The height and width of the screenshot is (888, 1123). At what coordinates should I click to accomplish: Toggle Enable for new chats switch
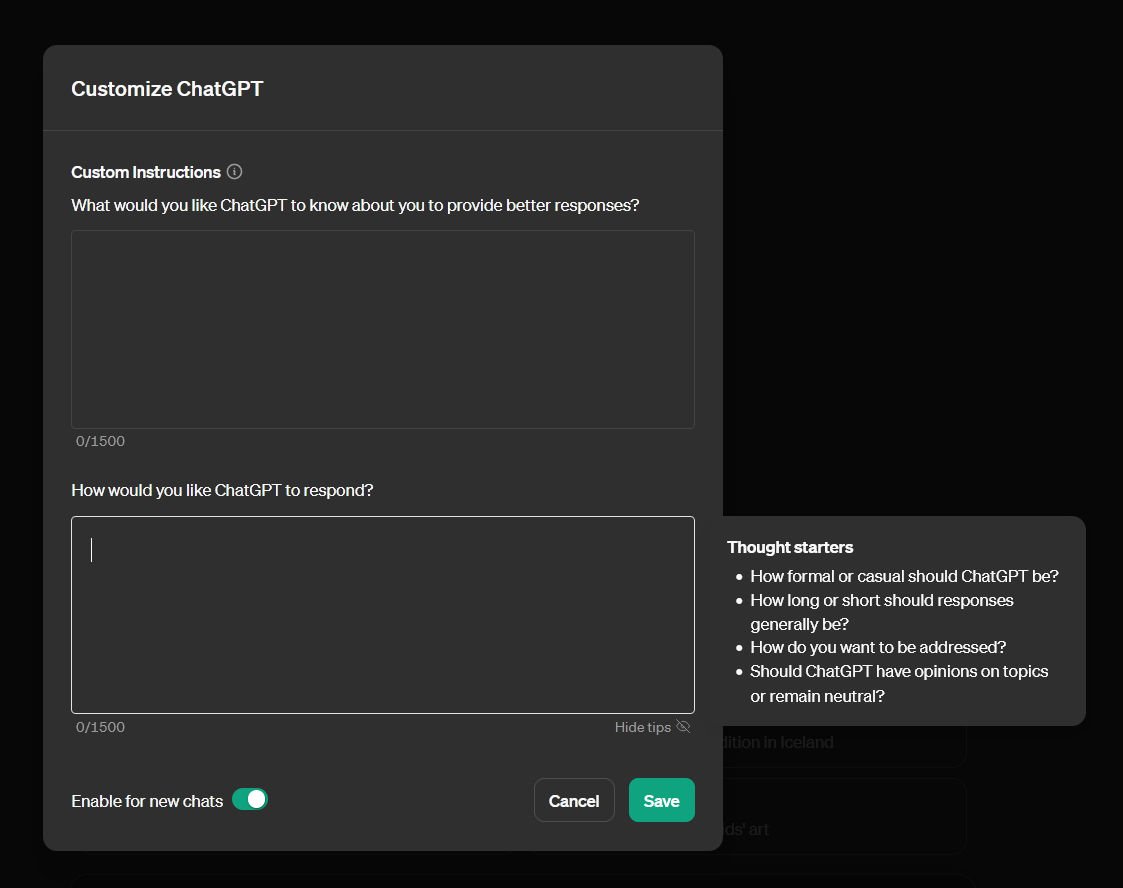pos(250,799)
